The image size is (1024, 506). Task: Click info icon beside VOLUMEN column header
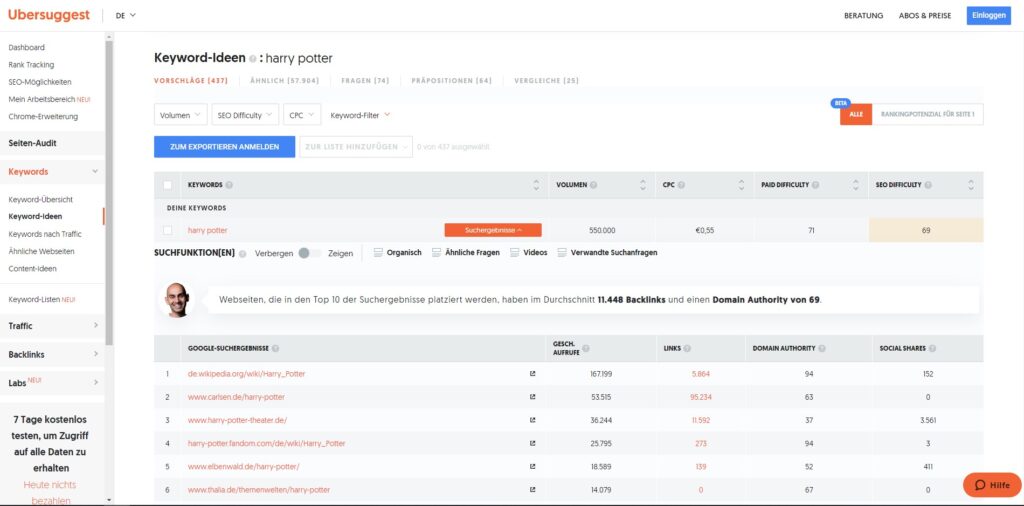click(x=593, y=185)
